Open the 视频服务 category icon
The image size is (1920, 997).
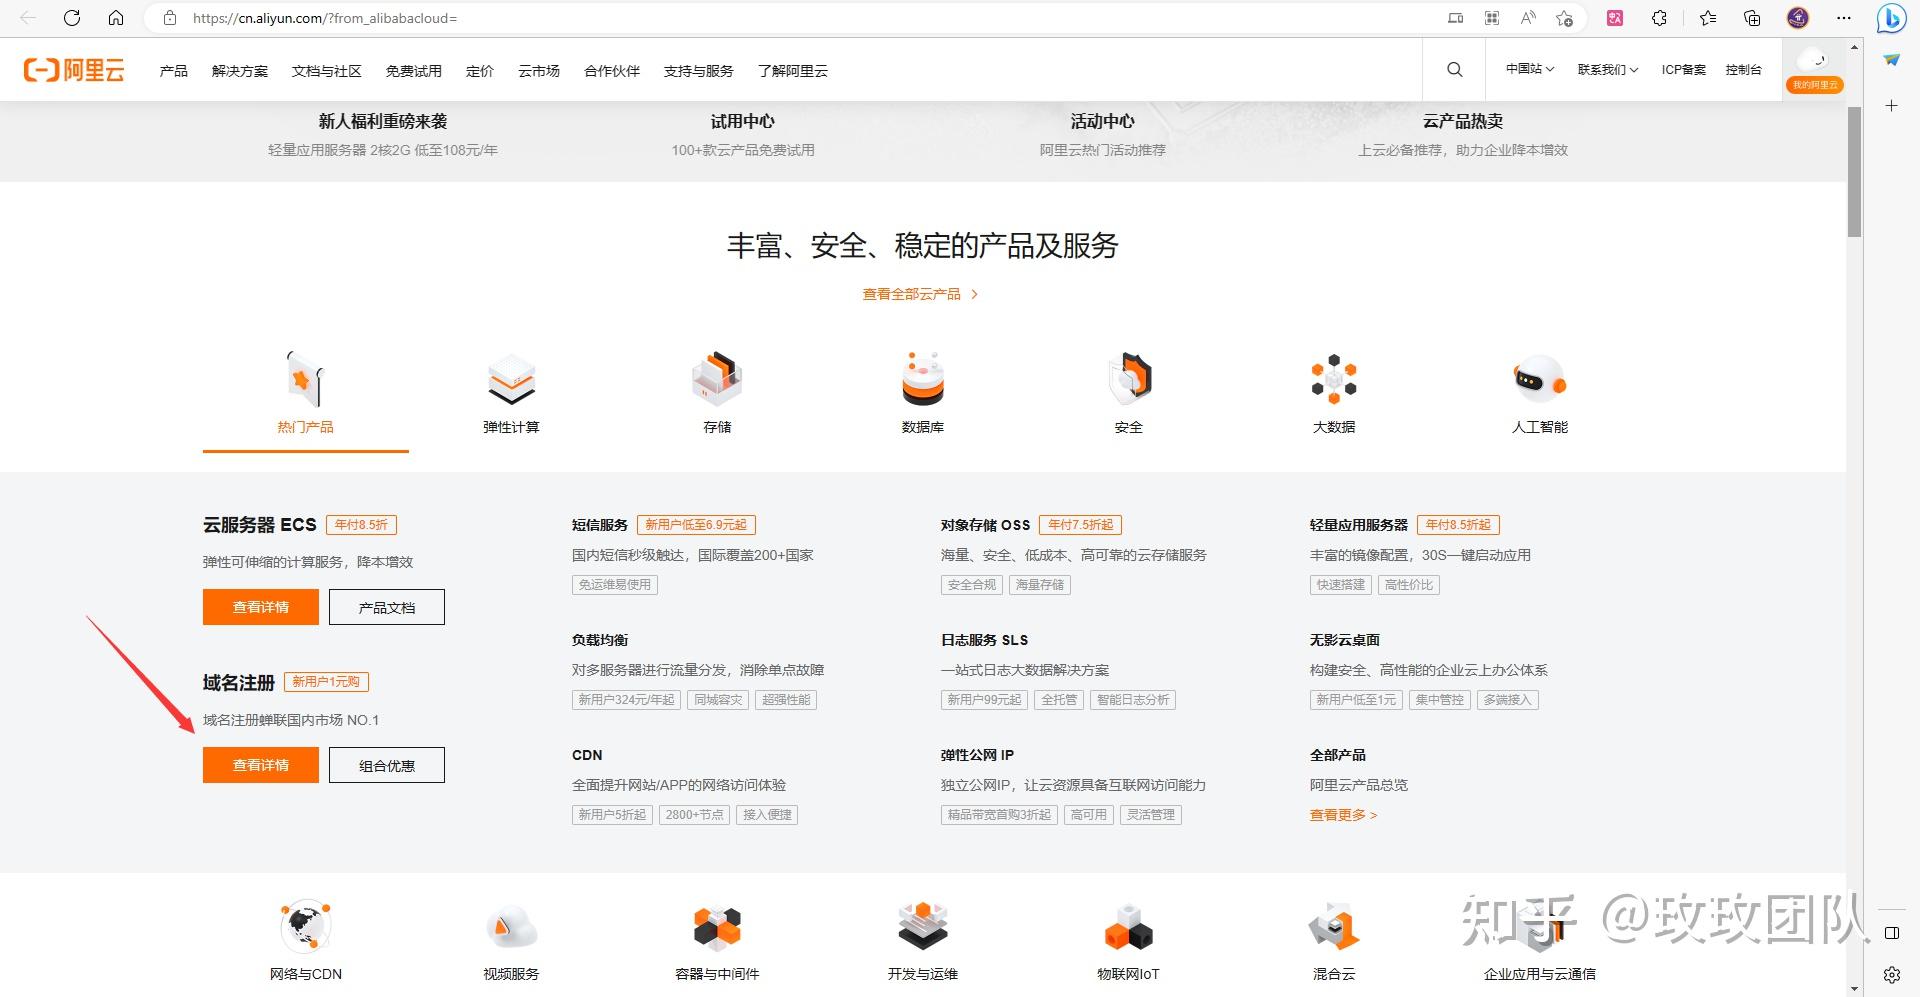tap(511, 925)
